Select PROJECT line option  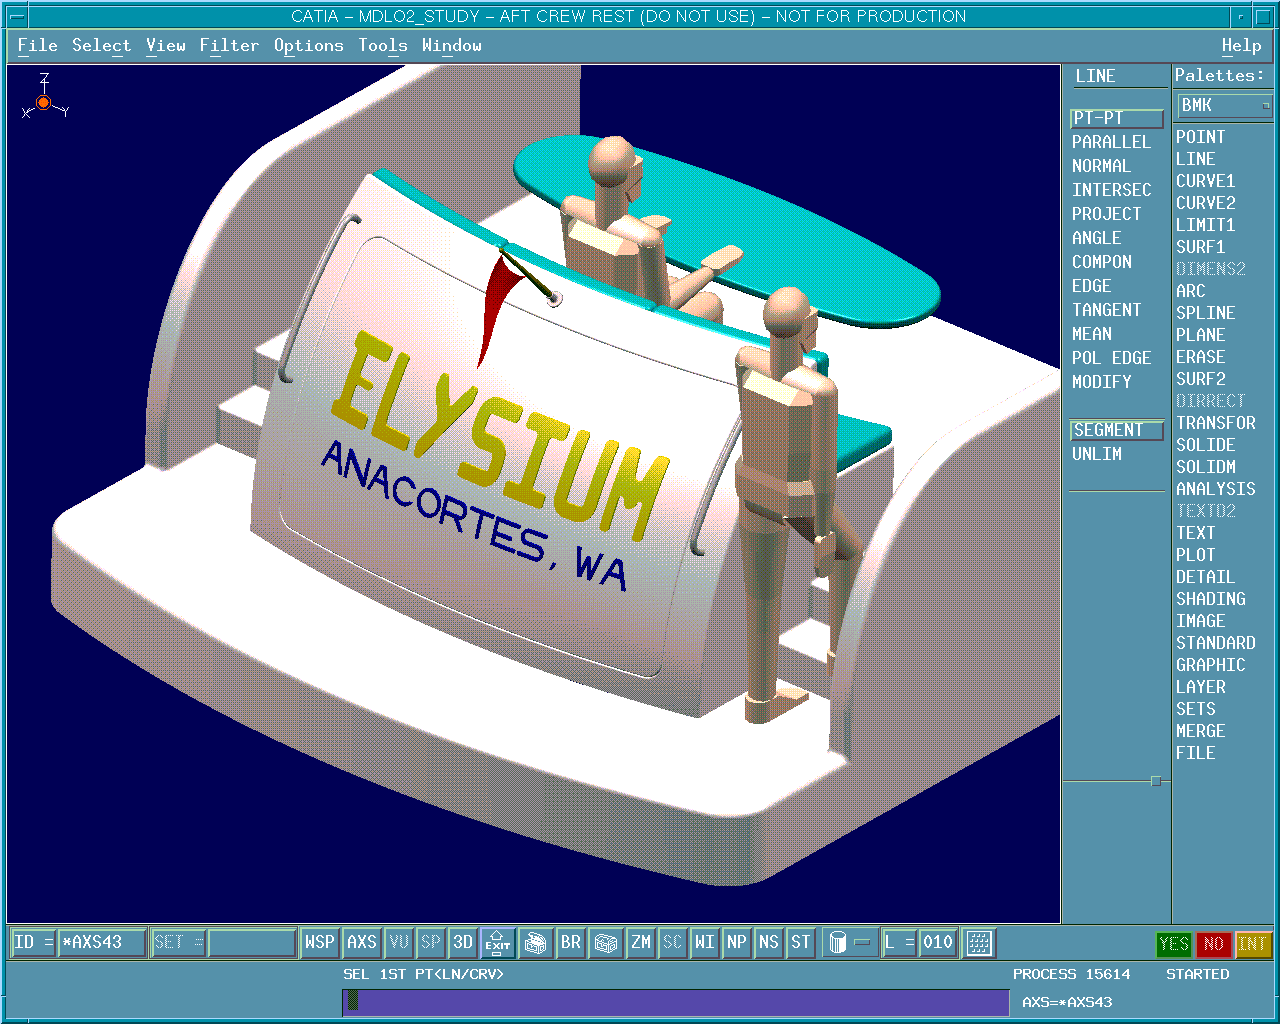pos(1106,214)
